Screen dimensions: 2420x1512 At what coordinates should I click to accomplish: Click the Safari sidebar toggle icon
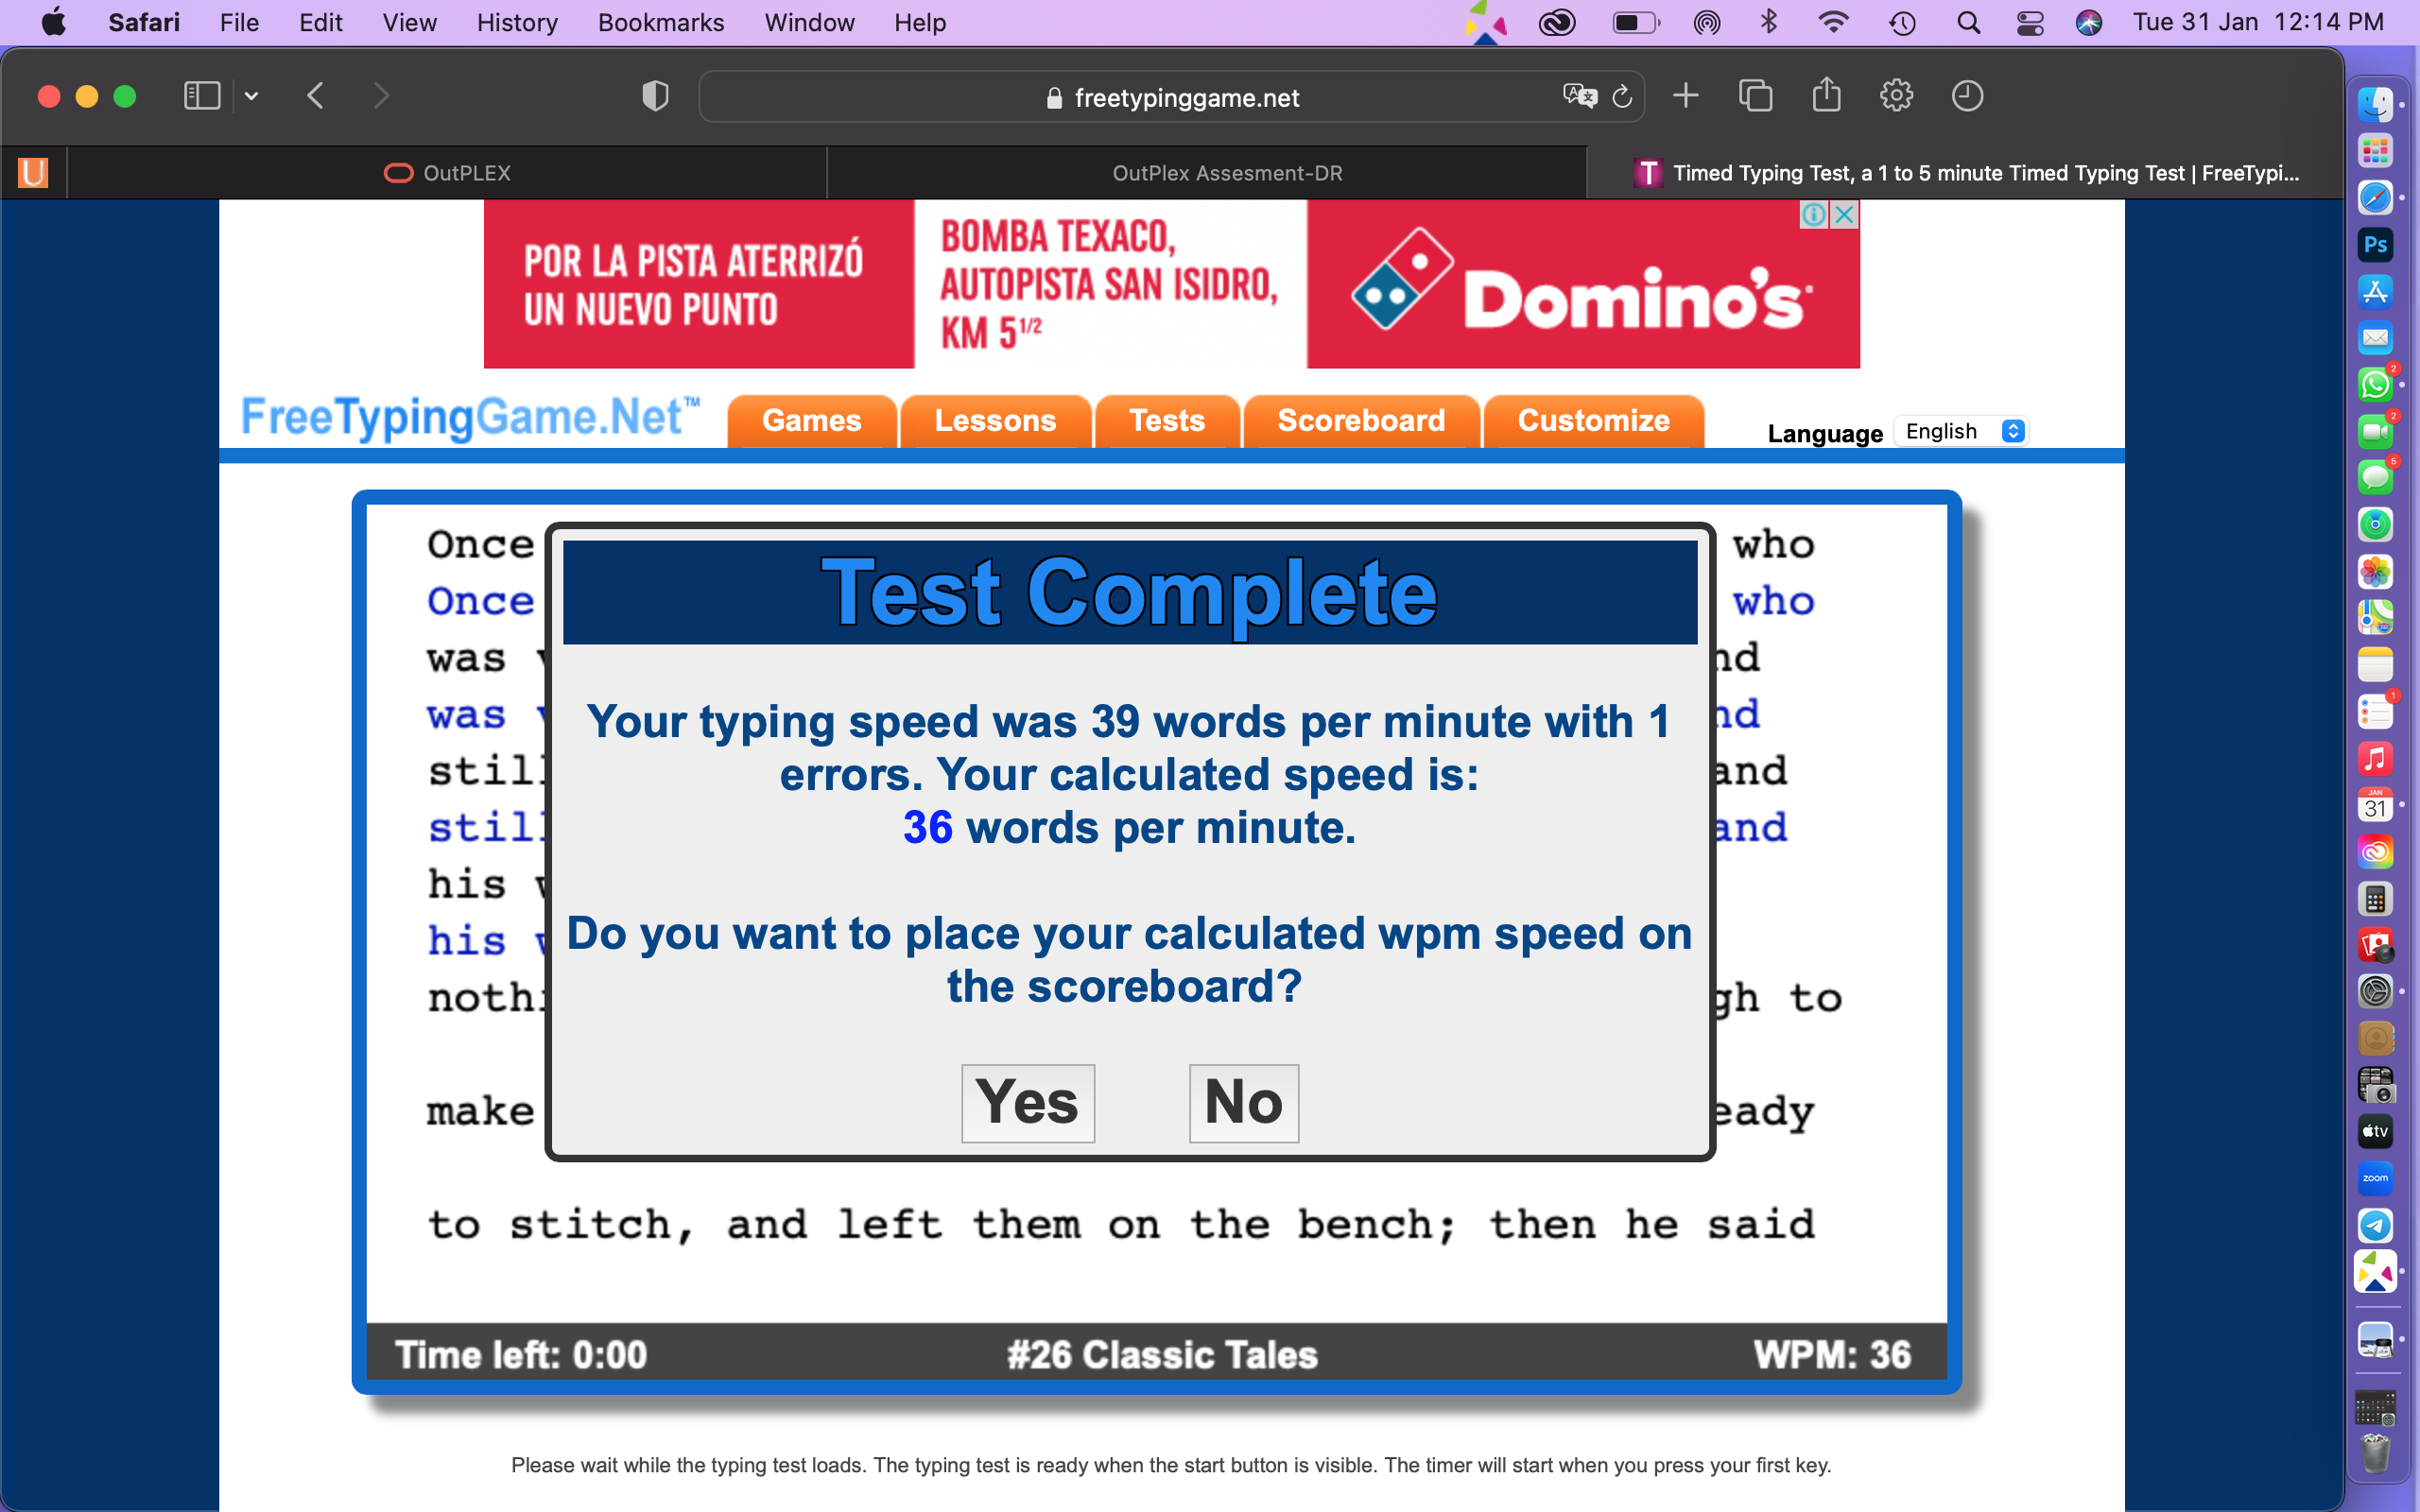click(201, 96)
